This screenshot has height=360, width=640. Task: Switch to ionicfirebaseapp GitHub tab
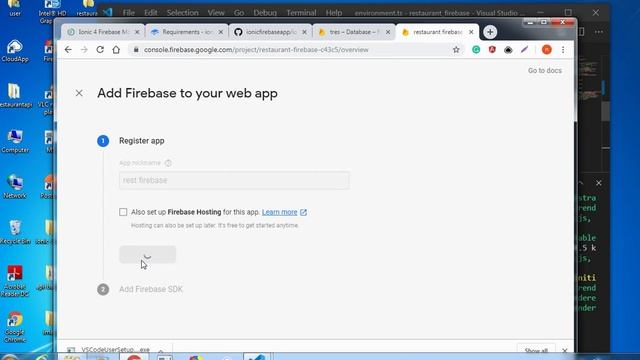tap(271, 32)
